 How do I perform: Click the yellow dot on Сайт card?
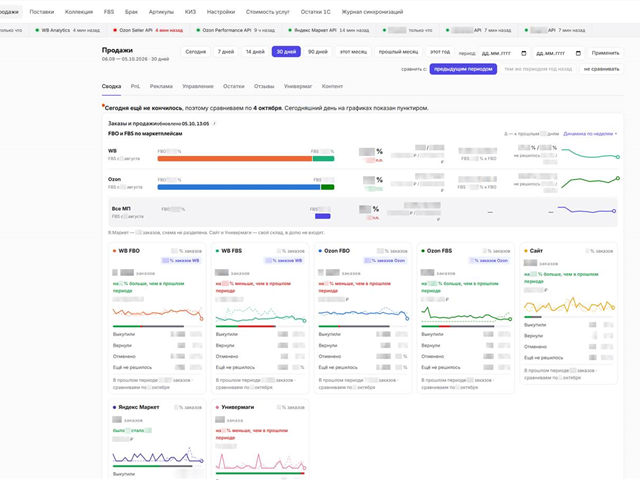(526, 251)
